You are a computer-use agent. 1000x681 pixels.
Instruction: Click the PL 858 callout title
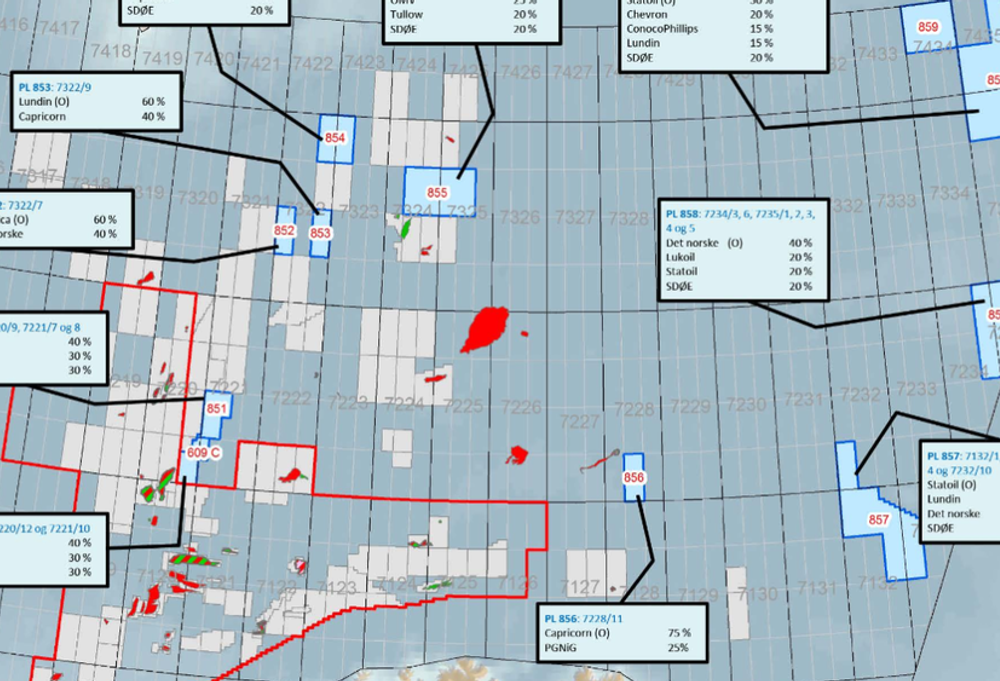pyautogui.click(x=740, y=221)
